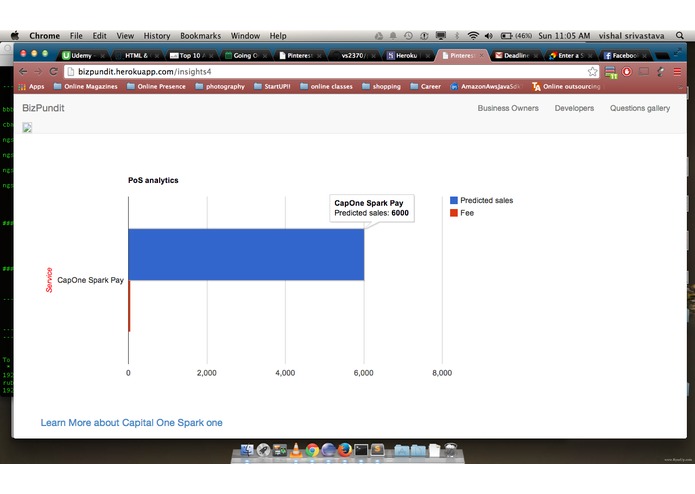Open the Chrome application menu

tap(44, 36)
